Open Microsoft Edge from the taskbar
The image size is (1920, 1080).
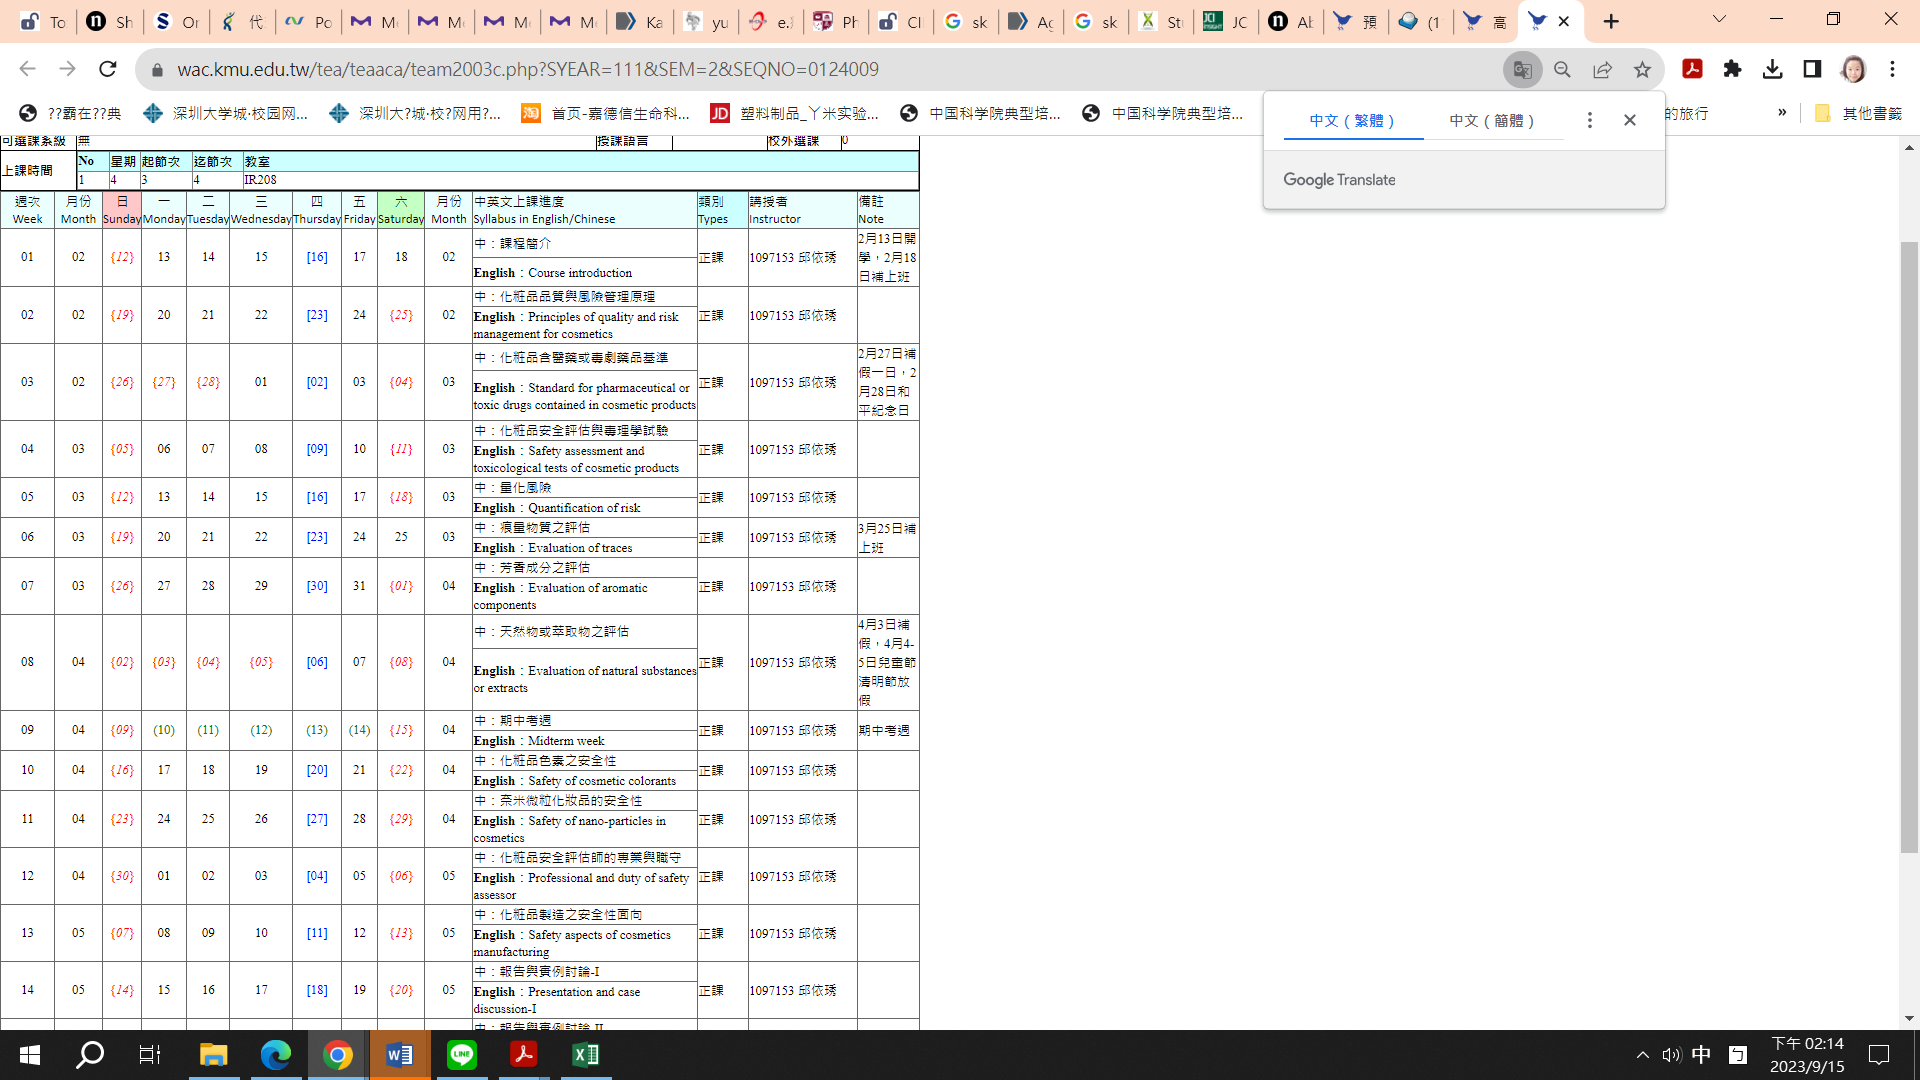click(x=275, y=1055)
